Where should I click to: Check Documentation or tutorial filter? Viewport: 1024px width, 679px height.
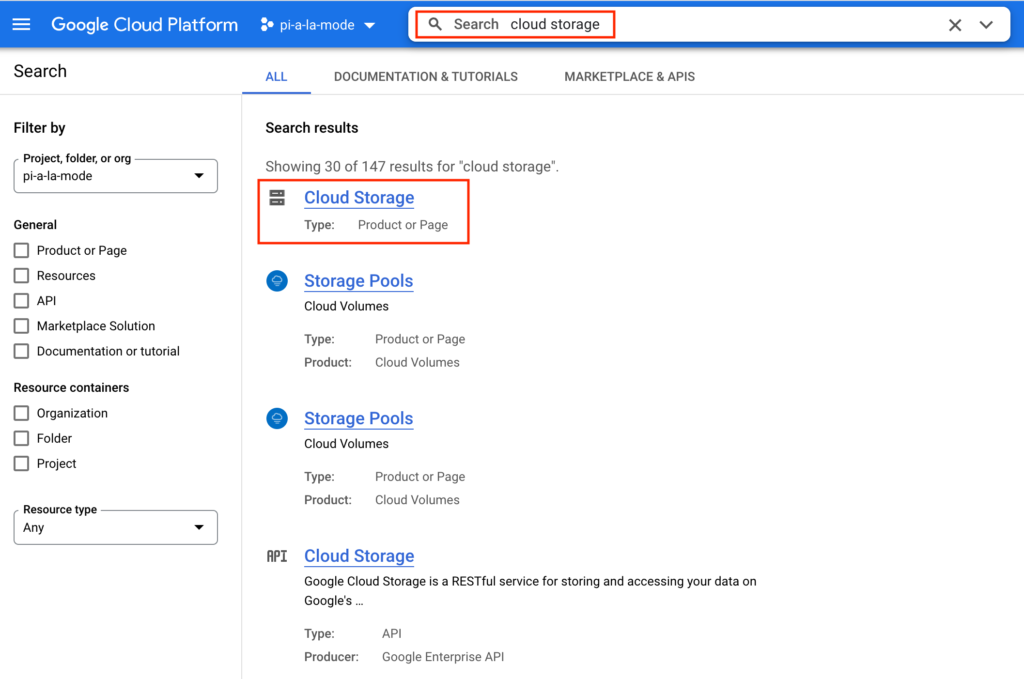pyautogui.click(x=22, y=351)
